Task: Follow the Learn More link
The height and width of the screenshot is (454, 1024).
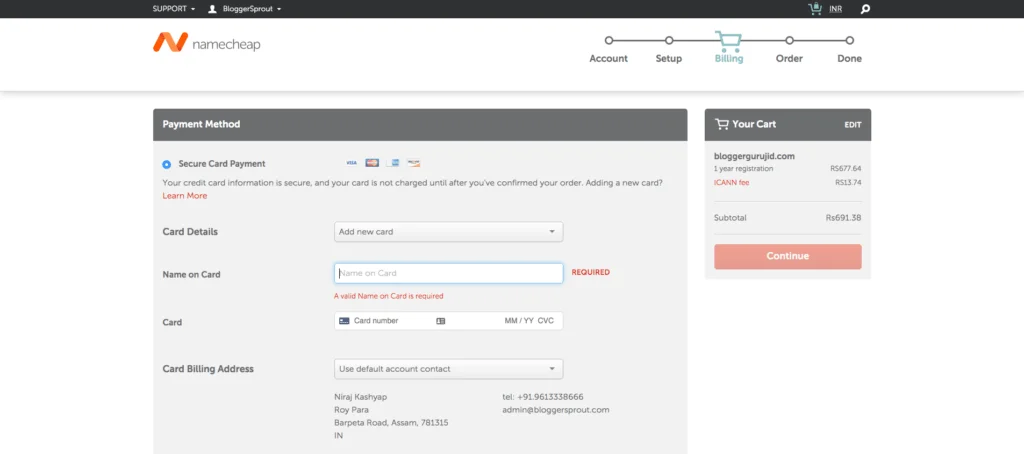Action: pyautogui.click(x=184, y=196)
